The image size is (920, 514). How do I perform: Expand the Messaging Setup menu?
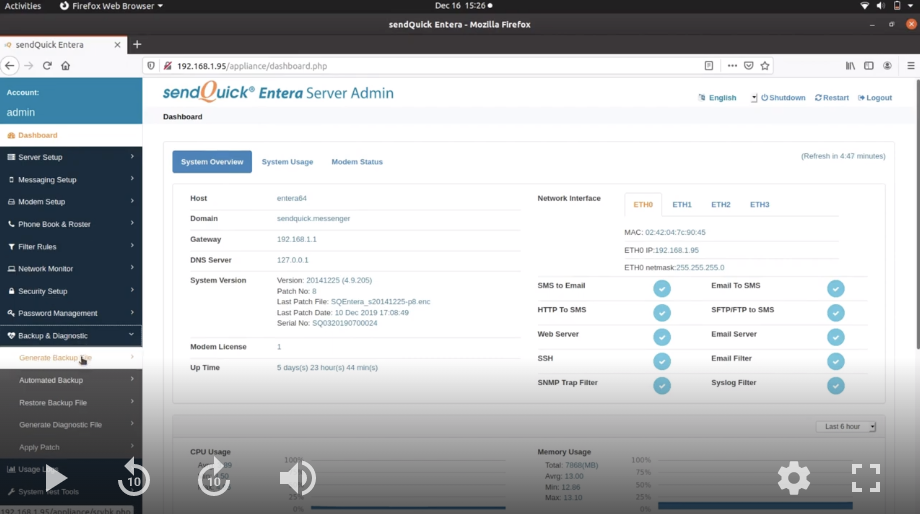tap(70, 180)
